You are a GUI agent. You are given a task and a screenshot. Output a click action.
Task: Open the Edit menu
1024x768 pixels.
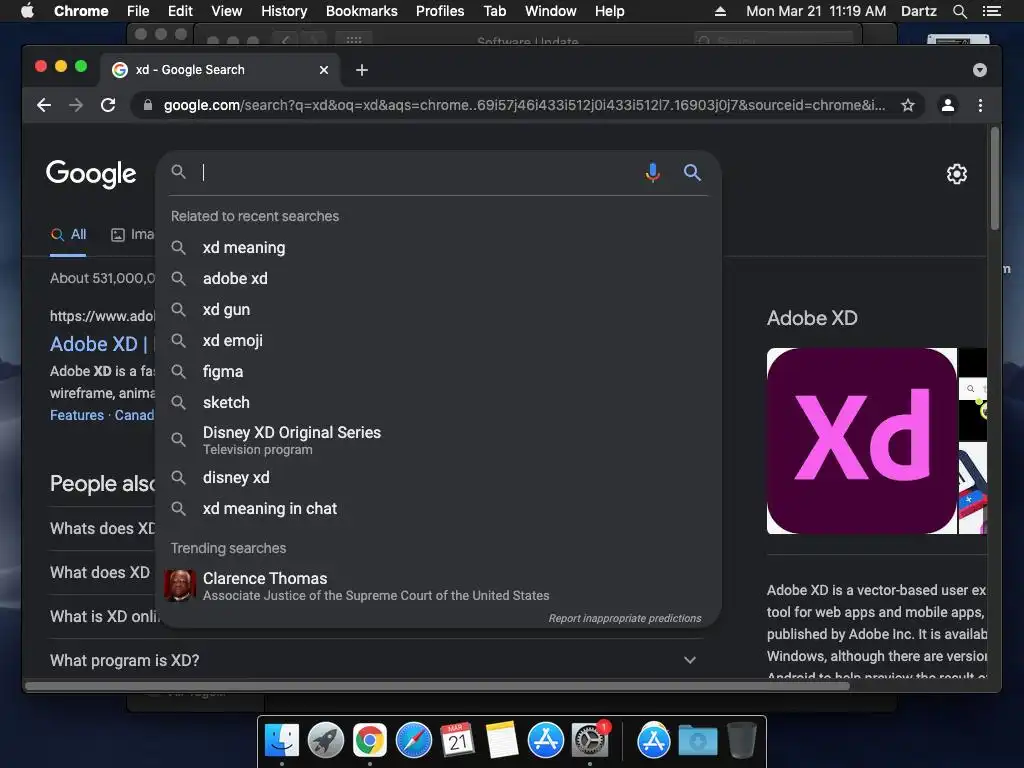[x=180, y=11]
